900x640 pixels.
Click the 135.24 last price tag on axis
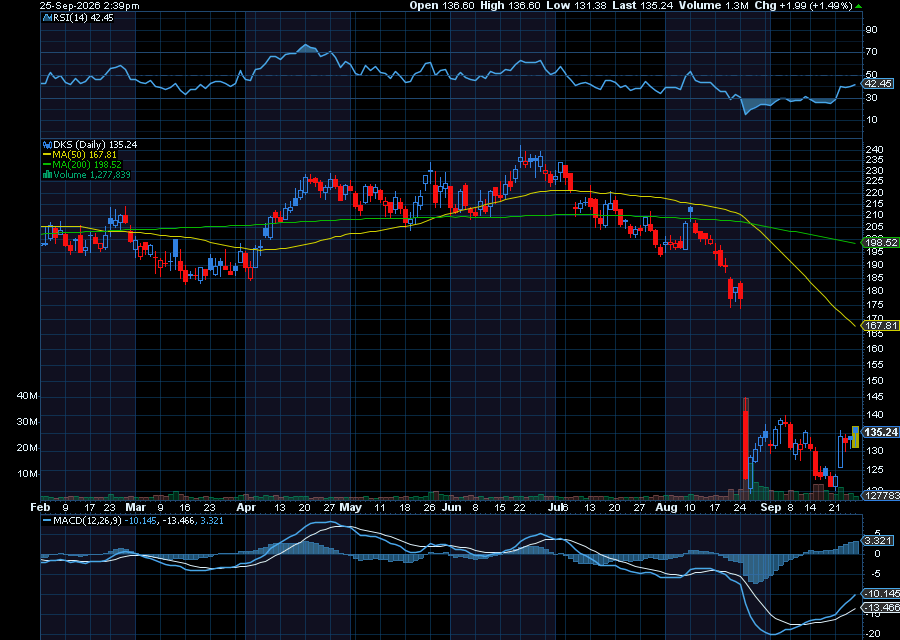[881, 432]
